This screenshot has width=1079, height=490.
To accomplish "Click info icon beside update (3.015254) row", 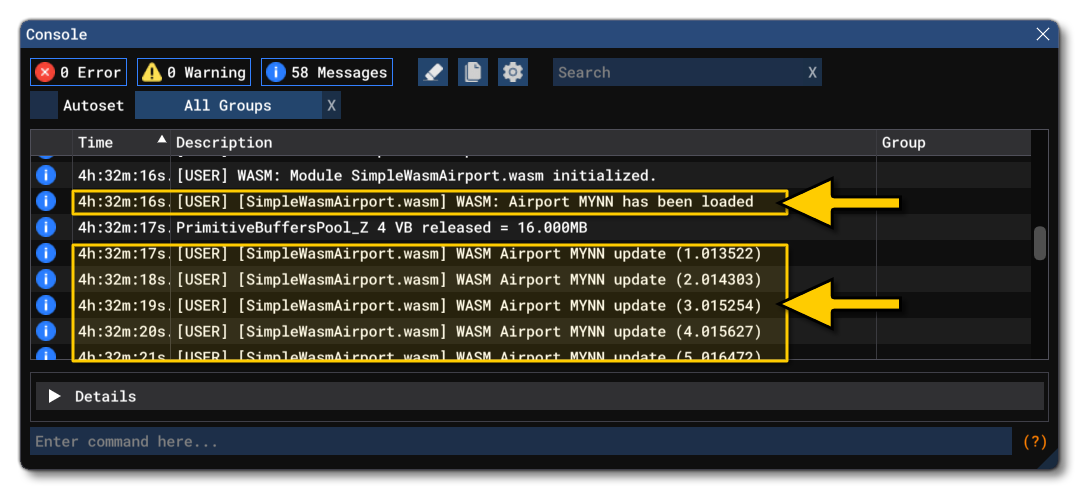I will pos(45,305).
